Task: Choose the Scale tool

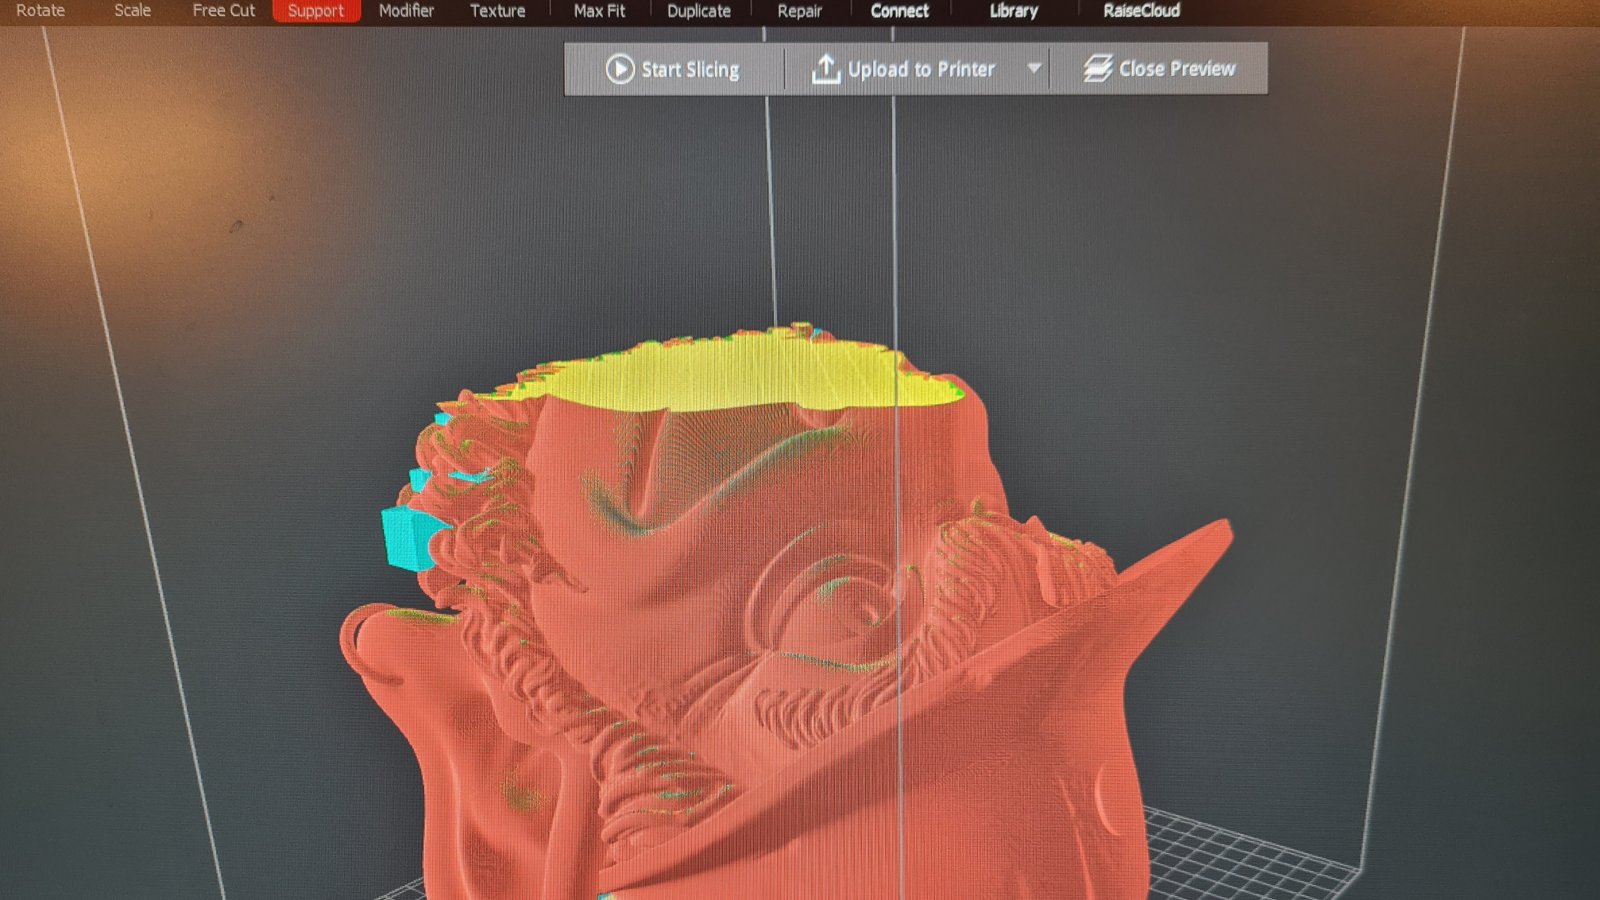Action: coord(132,11)
